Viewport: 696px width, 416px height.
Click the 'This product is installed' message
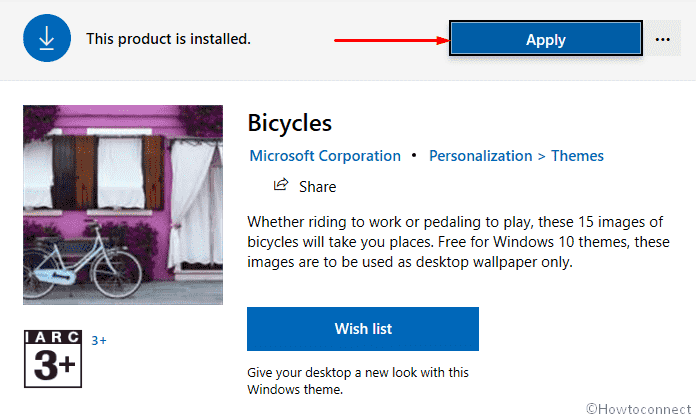coord(168,40)
